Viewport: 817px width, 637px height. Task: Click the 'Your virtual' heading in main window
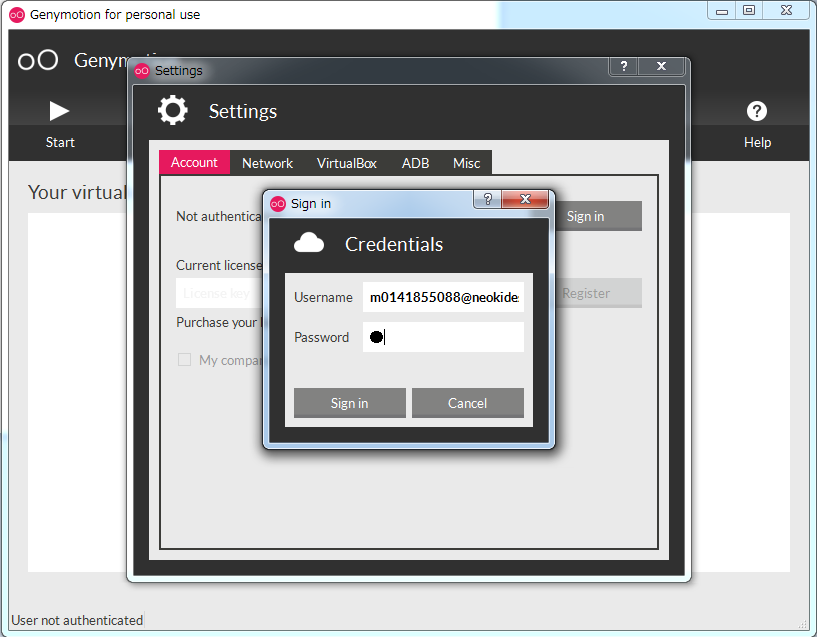(x=77, y=192)
